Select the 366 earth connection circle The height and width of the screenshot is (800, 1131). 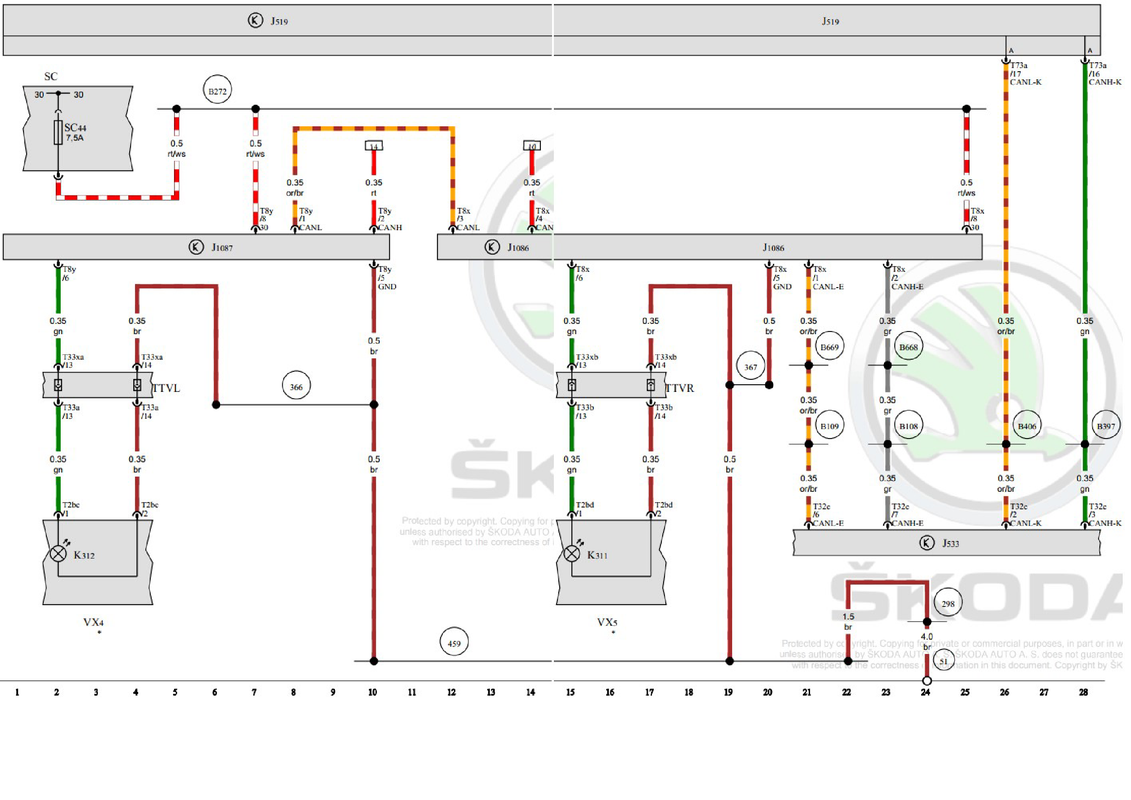click(296, 387)
